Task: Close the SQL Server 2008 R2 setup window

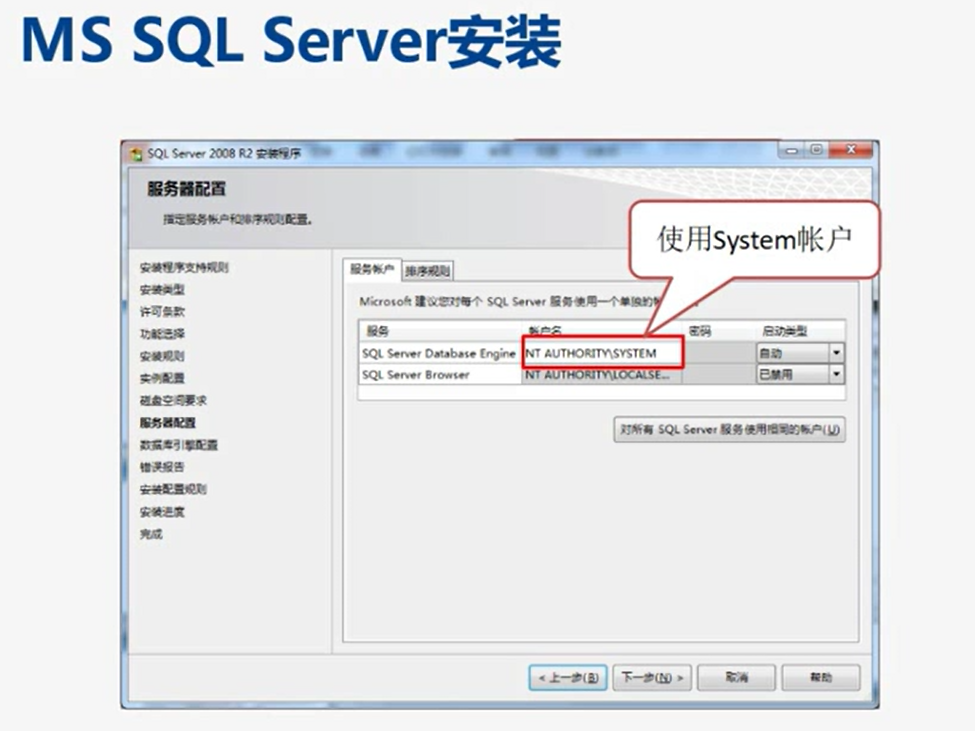Action: pyautogui.click(x=853, y=151)
